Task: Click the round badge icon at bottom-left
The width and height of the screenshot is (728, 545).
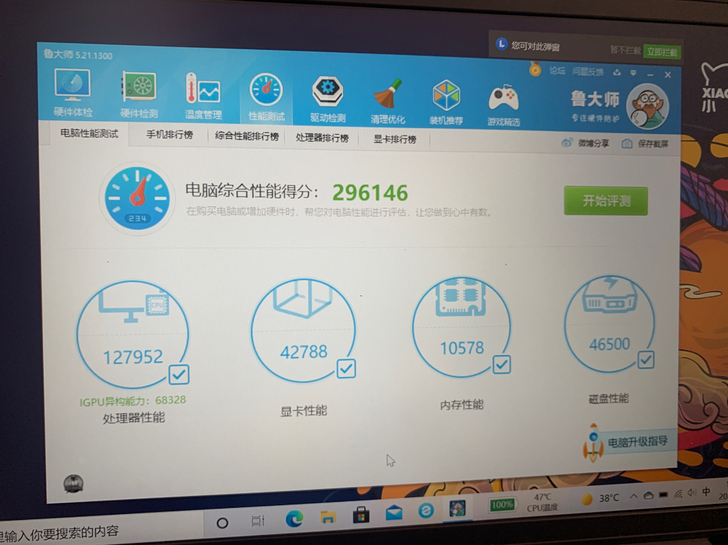Action: point(73,483)
